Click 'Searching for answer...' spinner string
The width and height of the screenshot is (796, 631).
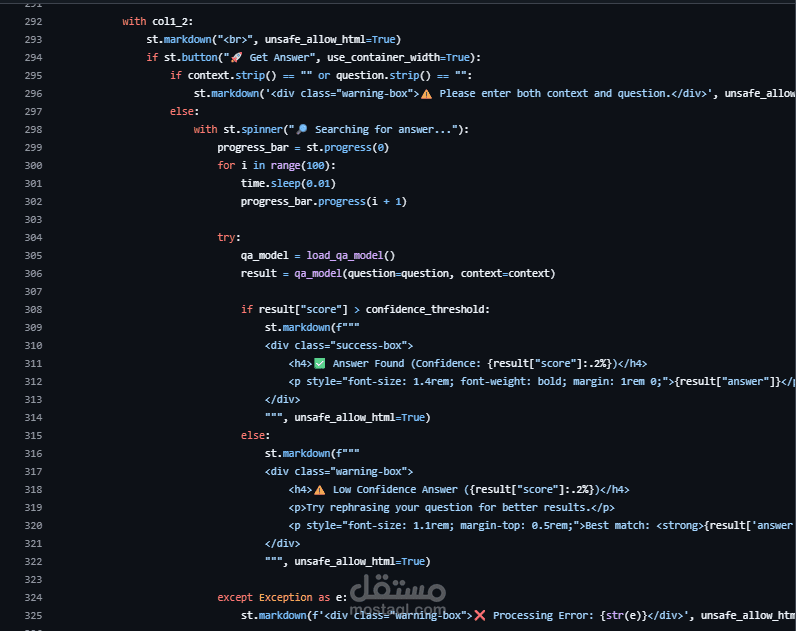[377, 129]
